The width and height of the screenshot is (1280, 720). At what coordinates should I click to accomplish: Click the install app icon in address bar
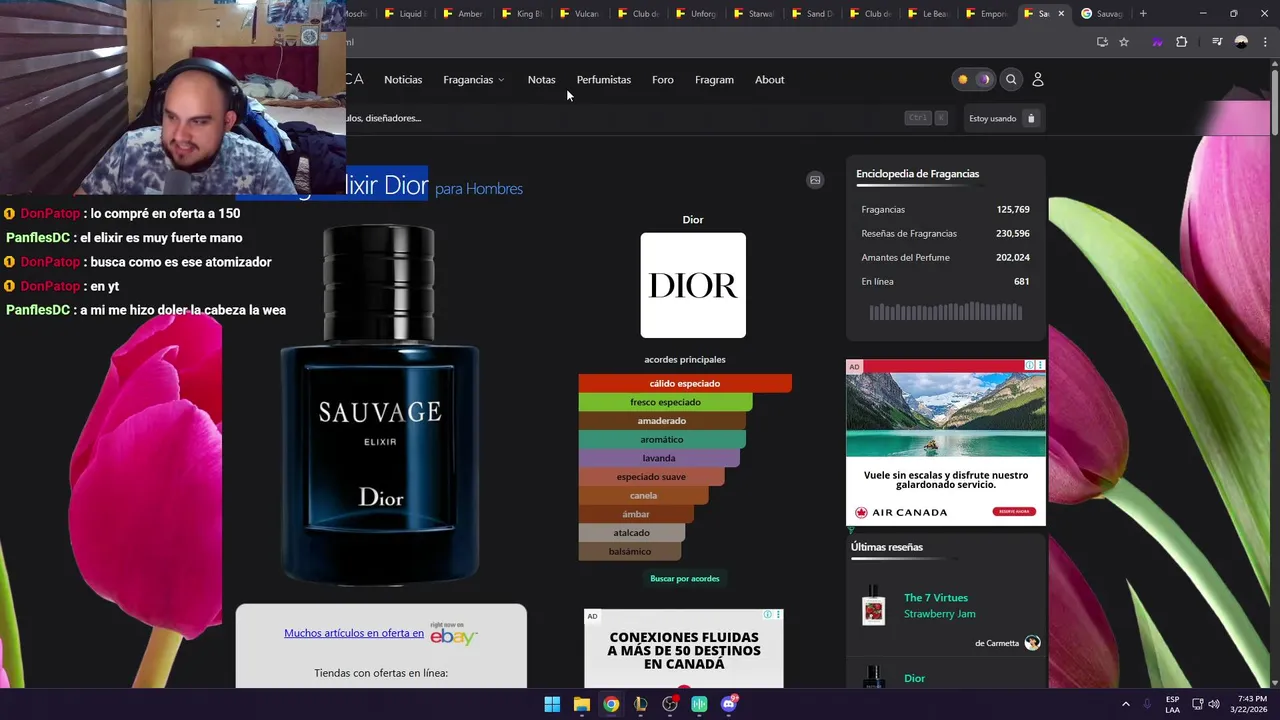point(1102,42)
